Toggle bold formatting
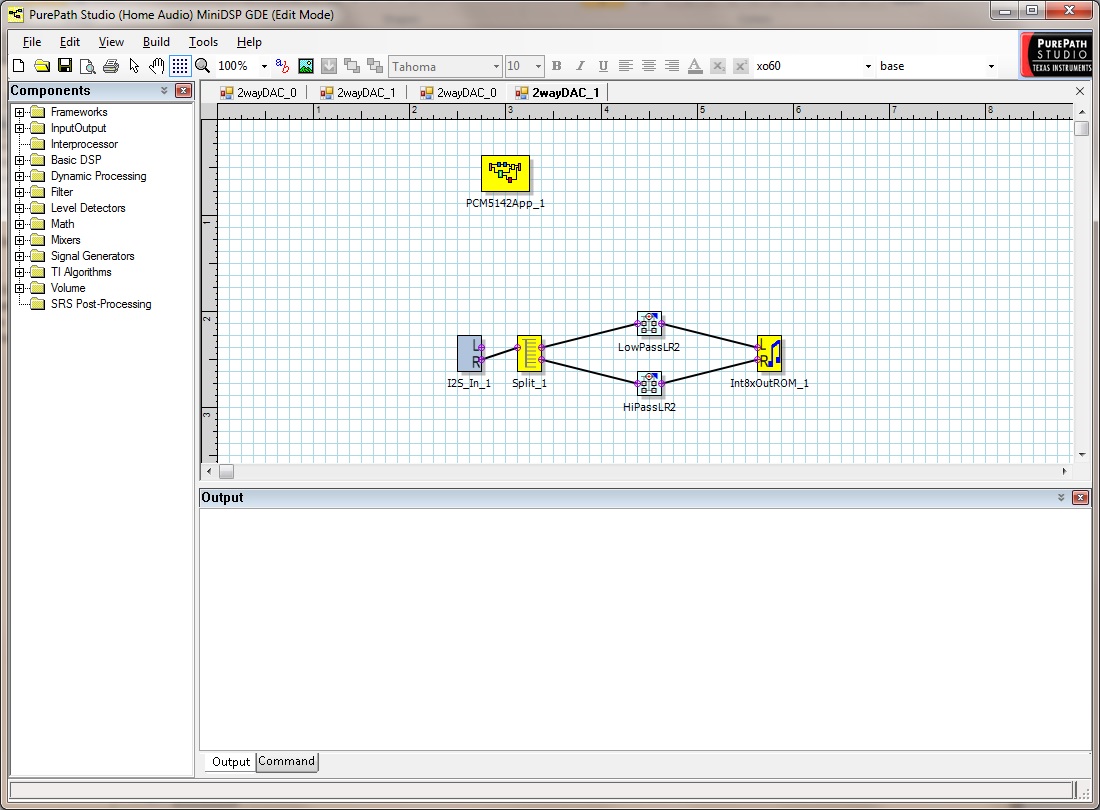This screenshot has height=810, width=1100. (x=556, y=66)
